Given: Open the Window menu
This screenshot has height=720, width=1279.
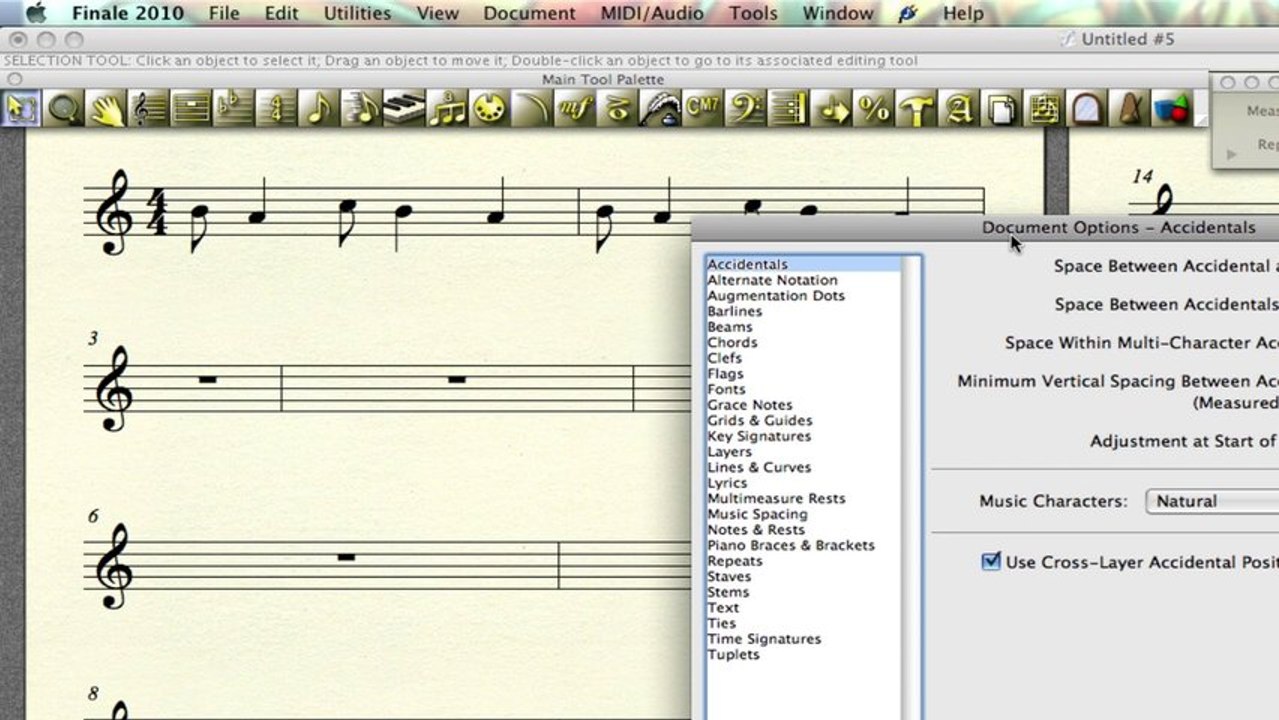Looking at the screenshot, I should click(838, 13).
